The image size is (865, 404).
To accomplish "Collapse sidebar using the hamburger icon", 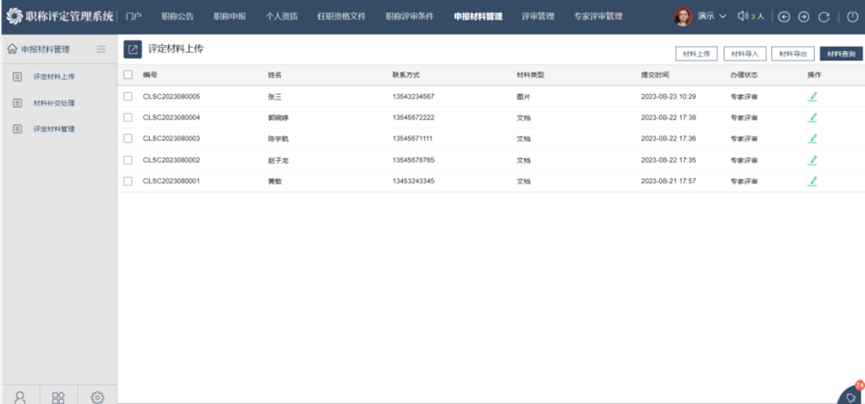I will [101, 49].
